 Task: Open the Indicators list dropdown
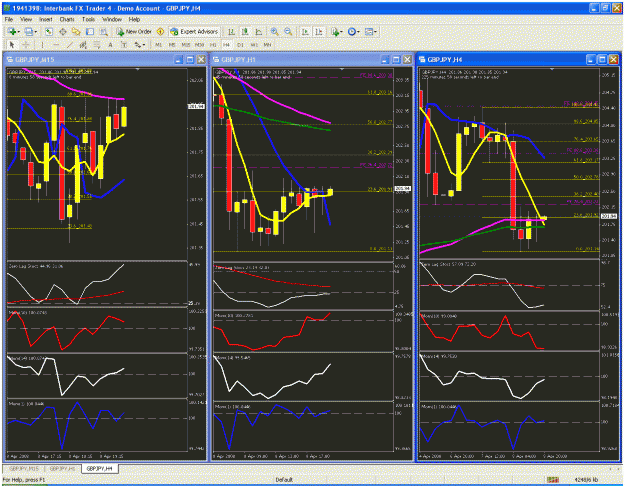coord(336,31)
